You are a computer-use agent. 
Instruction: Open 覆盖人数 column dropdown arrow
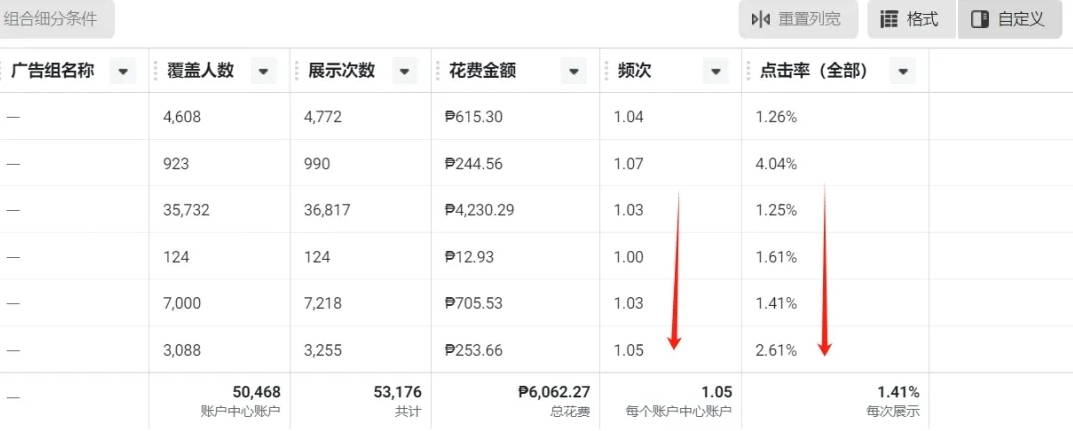(264, 70)
